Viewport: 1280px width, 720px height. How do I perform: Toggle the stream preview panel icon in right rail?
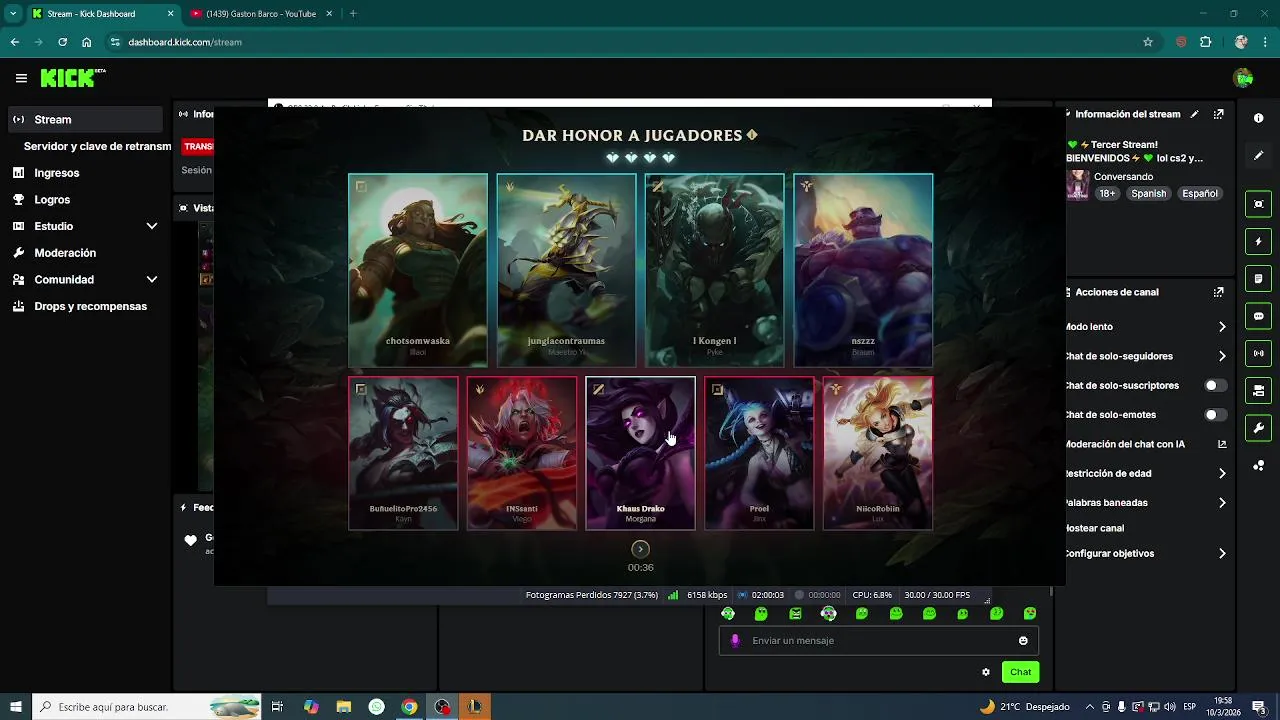point(1258,204)
